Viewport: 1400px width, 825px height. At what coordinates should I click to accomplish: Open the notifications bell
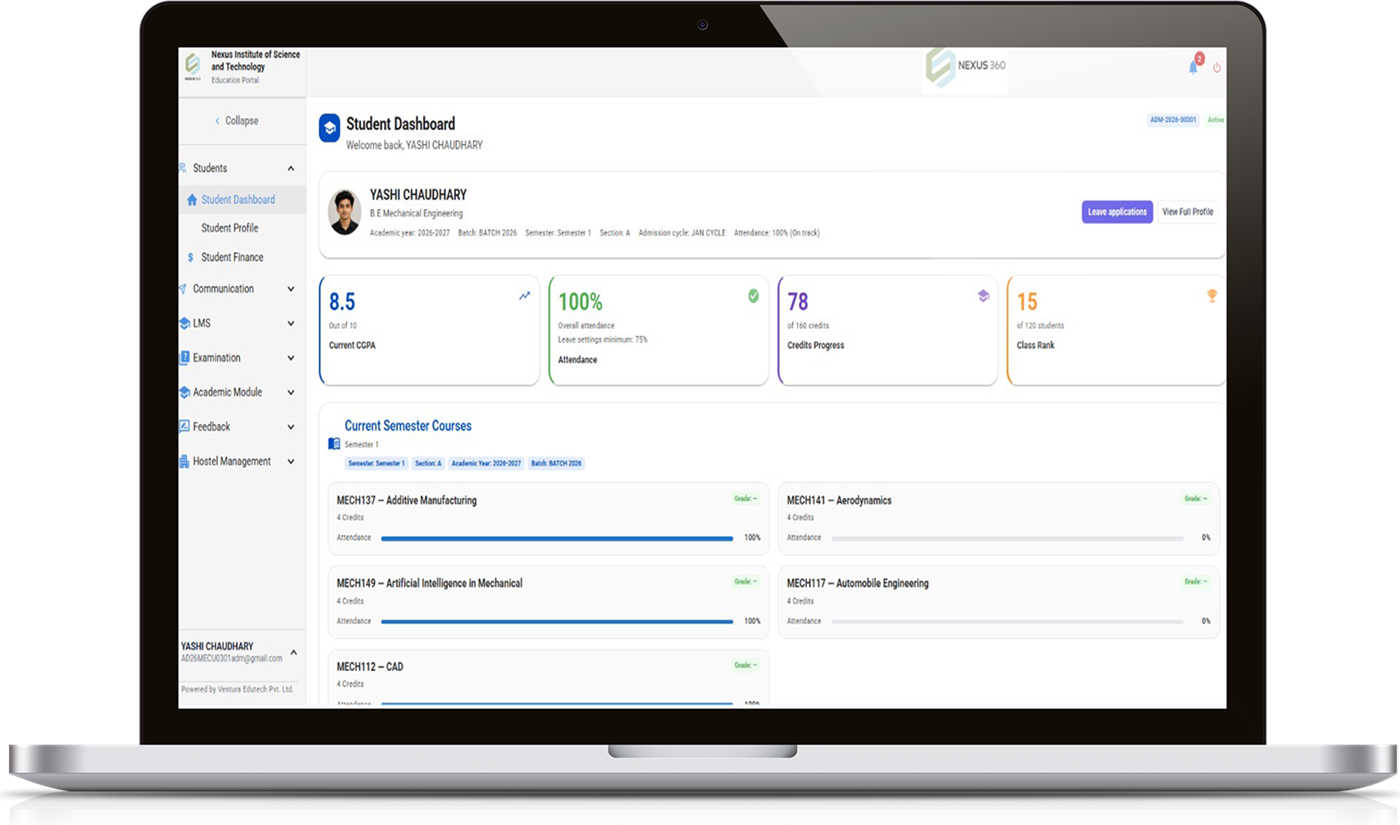[1193, 66]
